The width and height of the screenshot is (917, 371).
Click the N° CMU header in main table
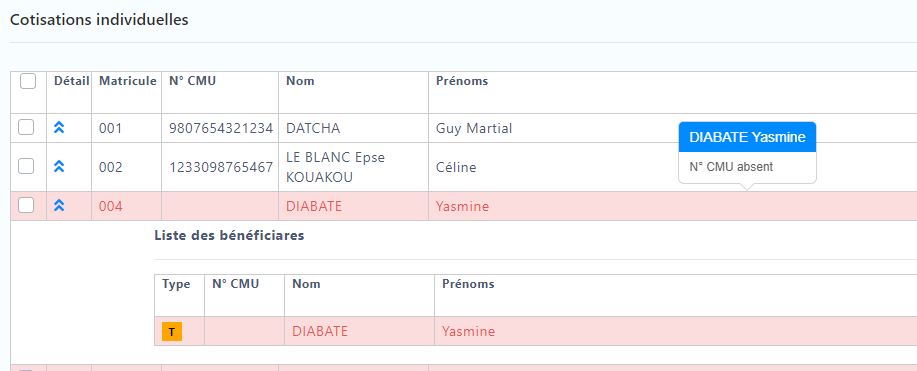[192, 81]
